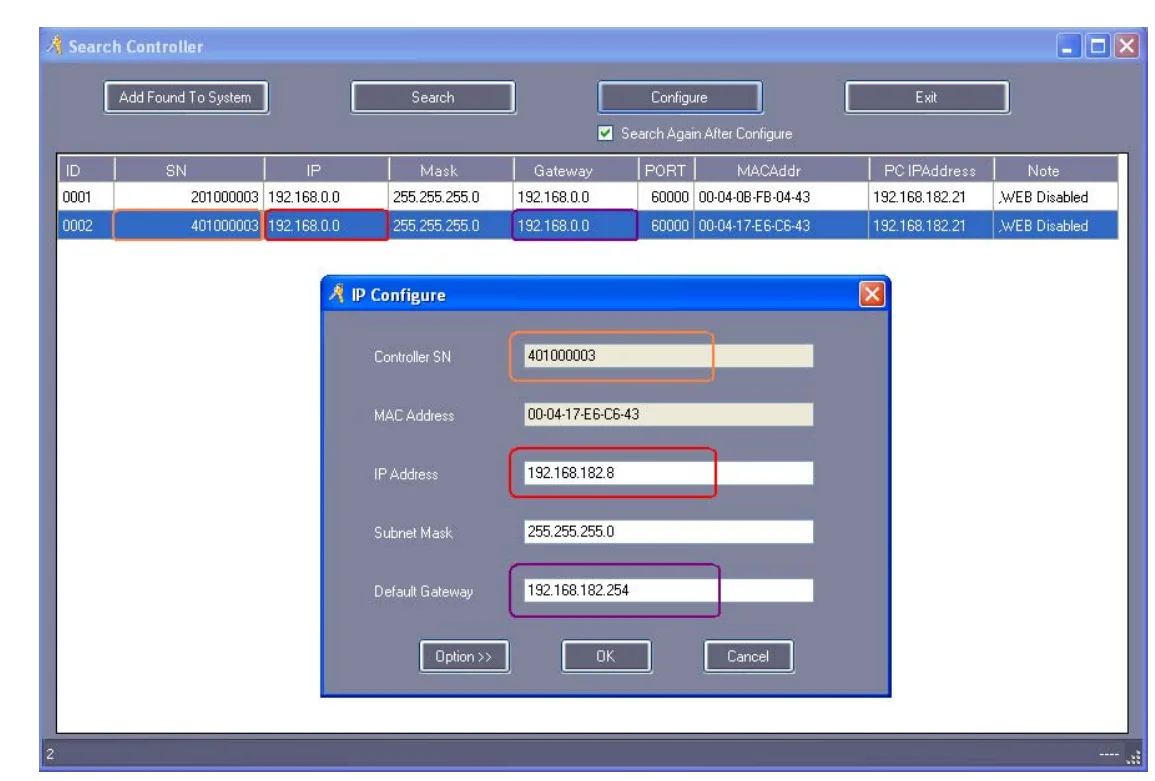Confirm IP Configure with OK
This screenshot has height=781, width=1155.
[x=605, y=656]
